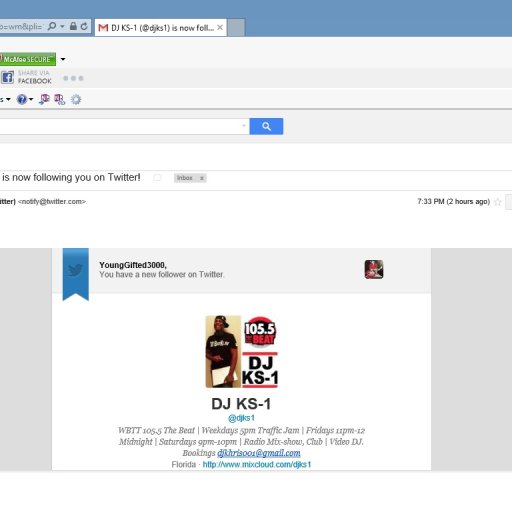Close the DJ KS-1 Gmail tab

tap(220, 28)
